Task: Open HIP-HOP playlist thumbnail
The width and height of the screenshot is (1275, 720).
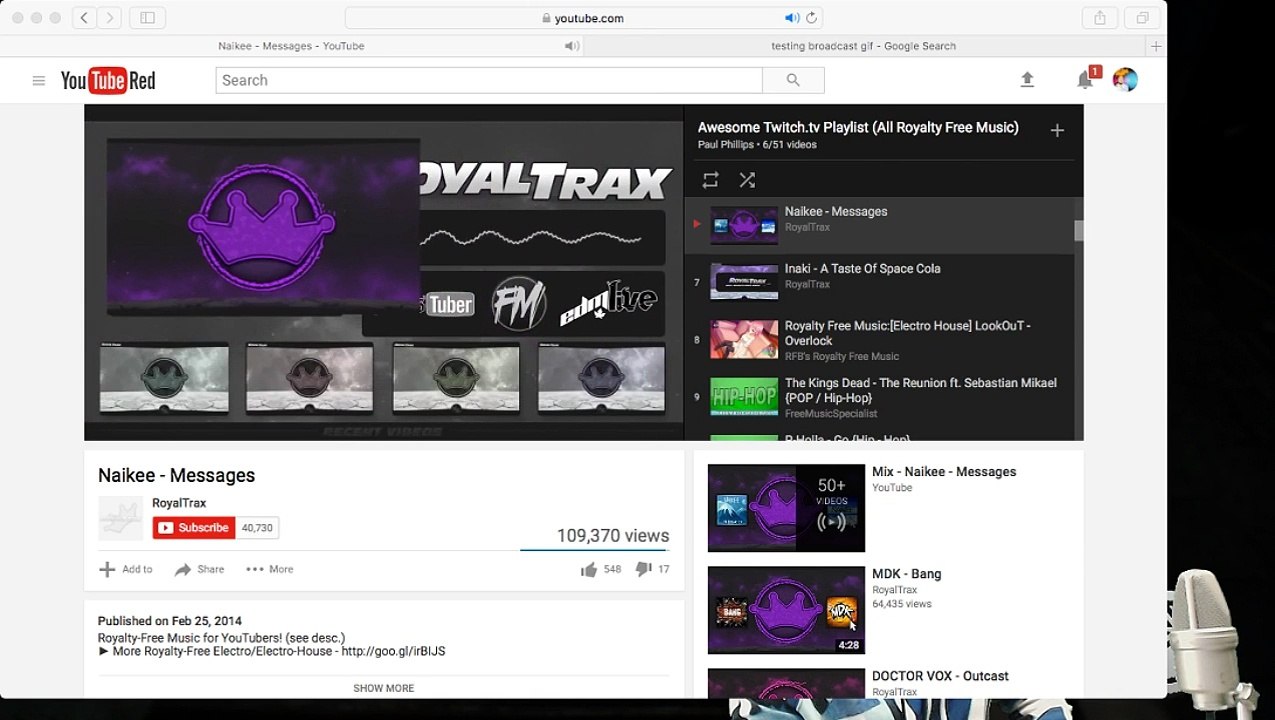Action: pyautogui.click(x=744, y=396)
